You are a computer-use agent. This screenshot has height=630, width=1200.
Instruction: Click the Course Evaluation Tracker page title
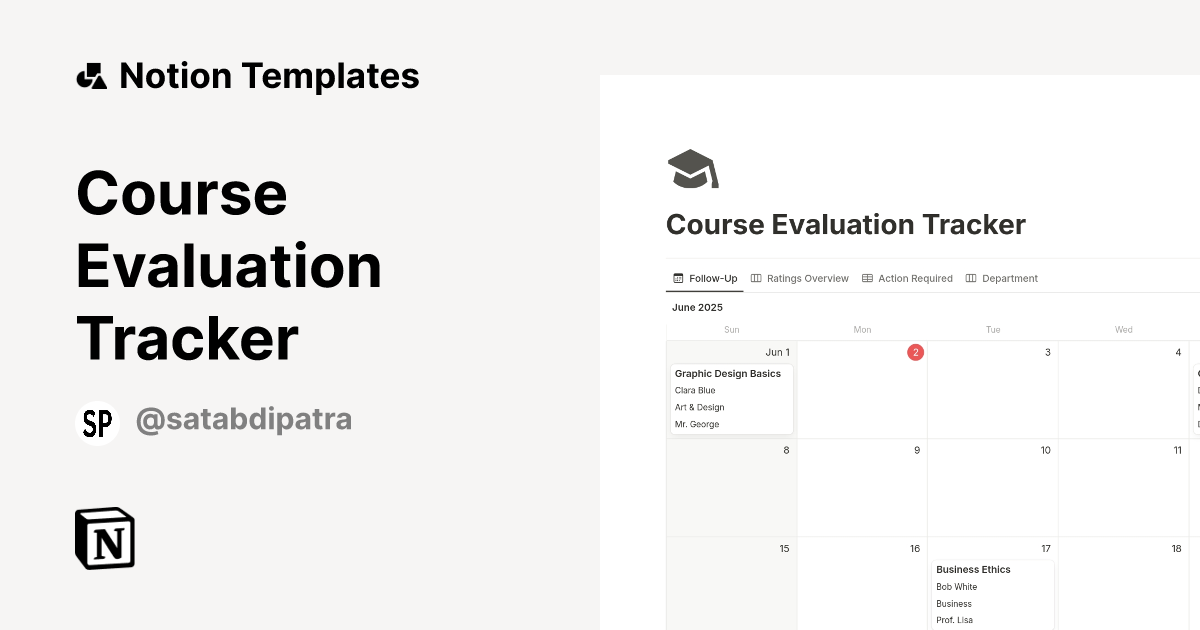pyautogui.click(x=845, y=224)
